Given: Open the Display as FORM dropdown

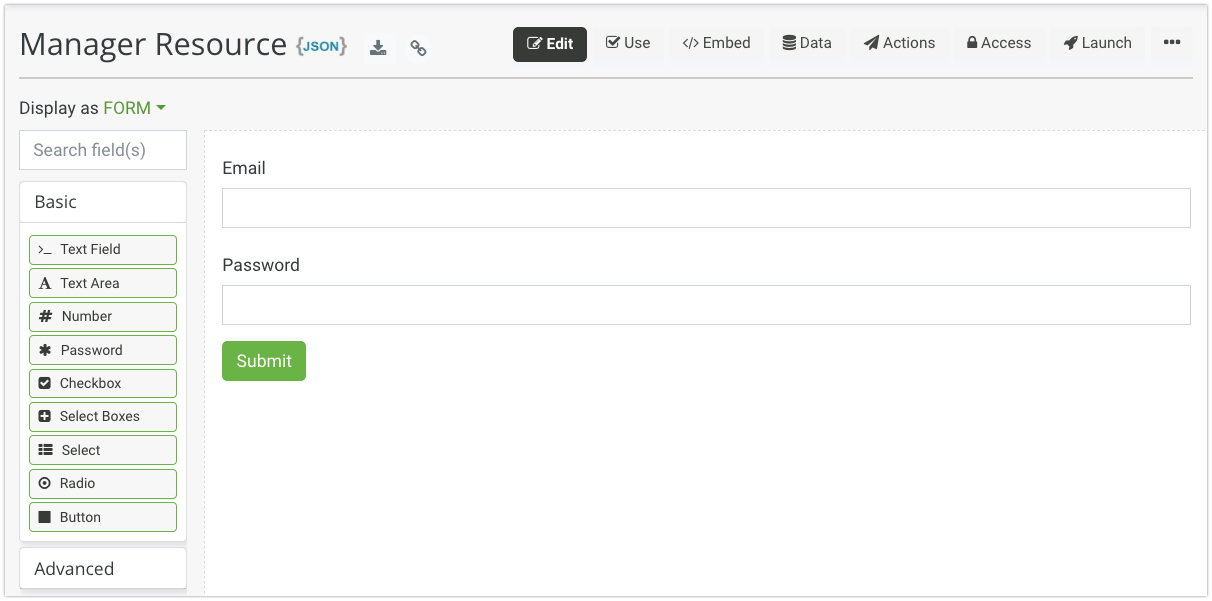Looking at the screenshot, I should tap(134, 108).
